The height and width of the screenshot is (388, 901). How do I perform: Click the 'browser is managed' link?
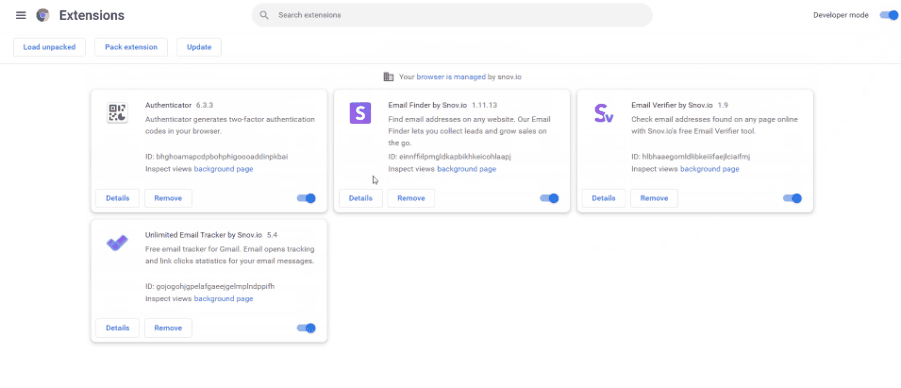(x=451, y=76)
